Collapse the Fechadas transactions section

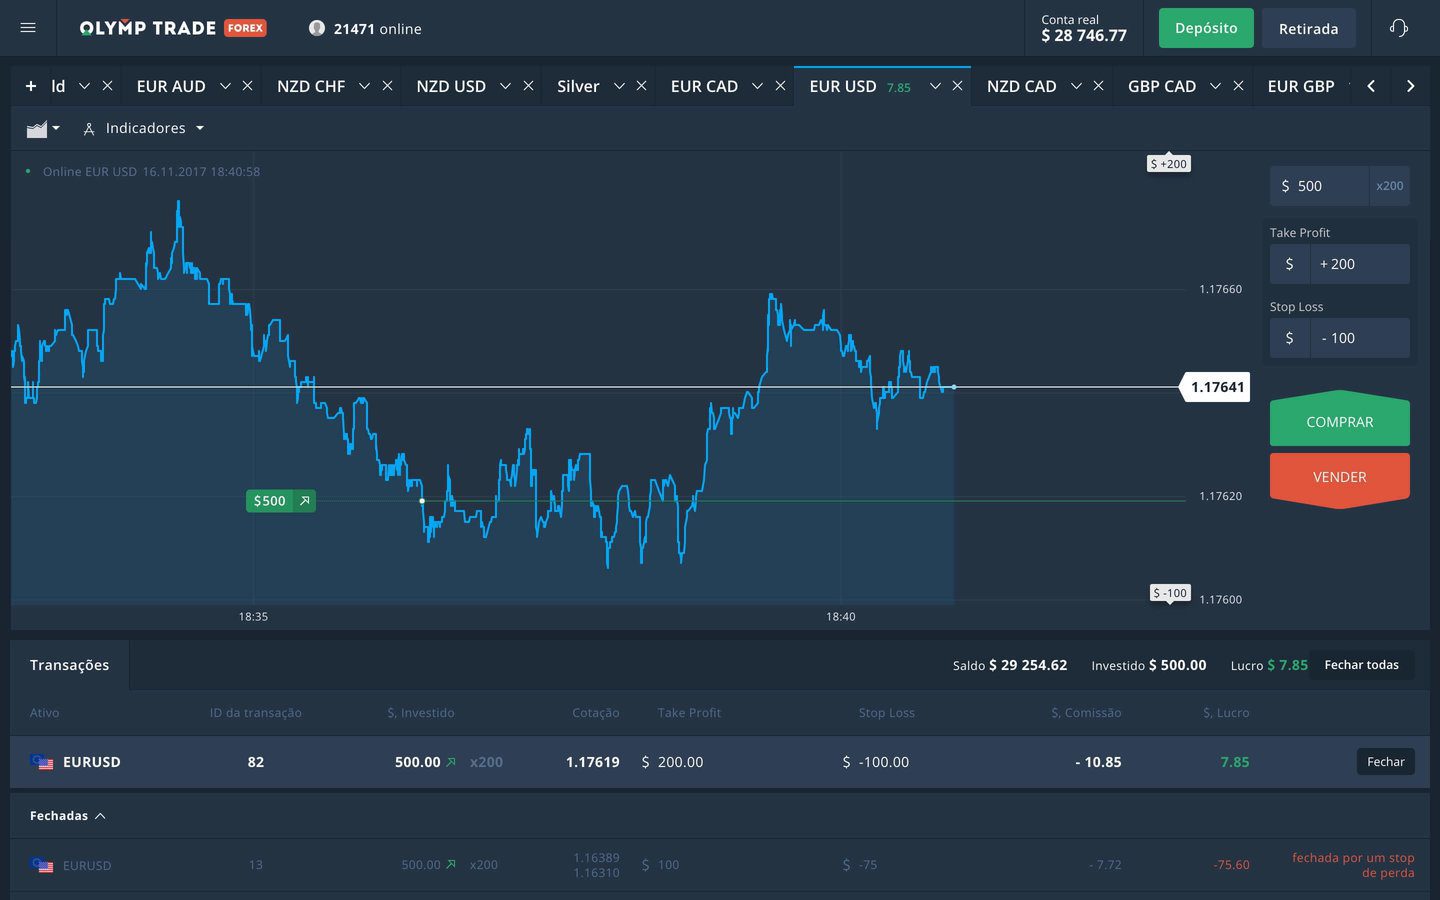tap(68, 816)
